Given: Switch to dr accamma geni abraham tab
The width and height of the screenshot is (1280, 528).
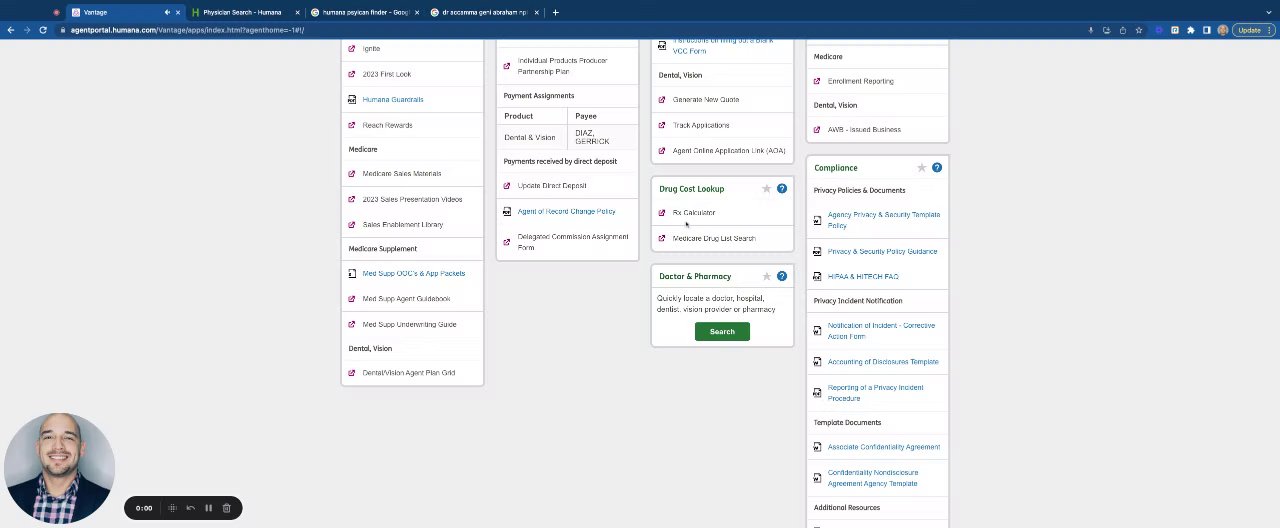Looking at the screenshot, I should (x=484, y=12).
